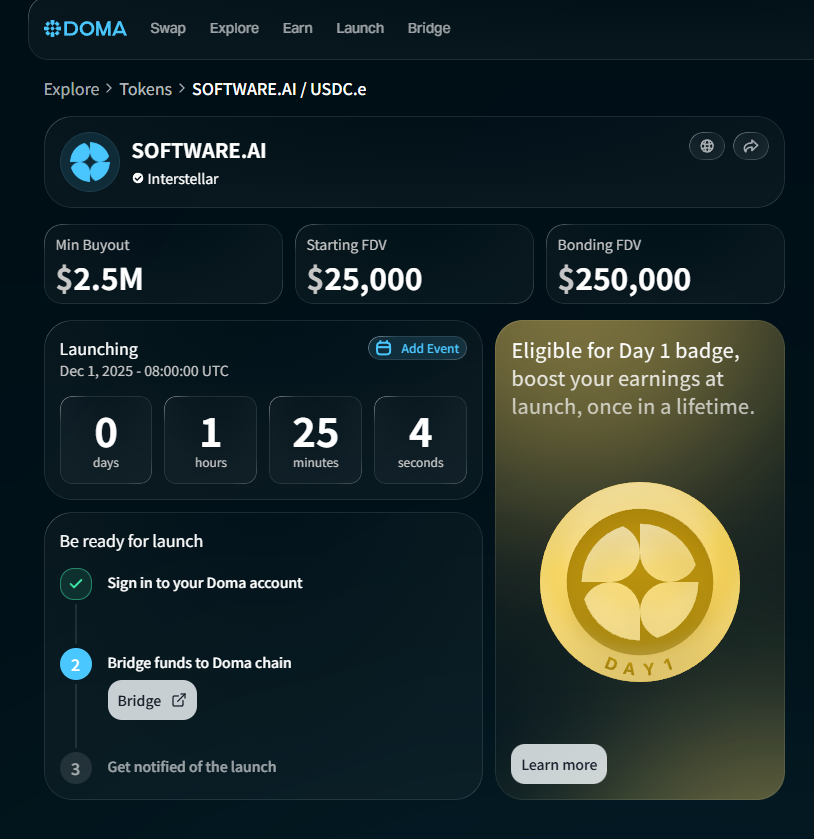The width and height of the screenshot is (814, 839).
Task: Open the Earn page
Action: (x=298, y=28)
